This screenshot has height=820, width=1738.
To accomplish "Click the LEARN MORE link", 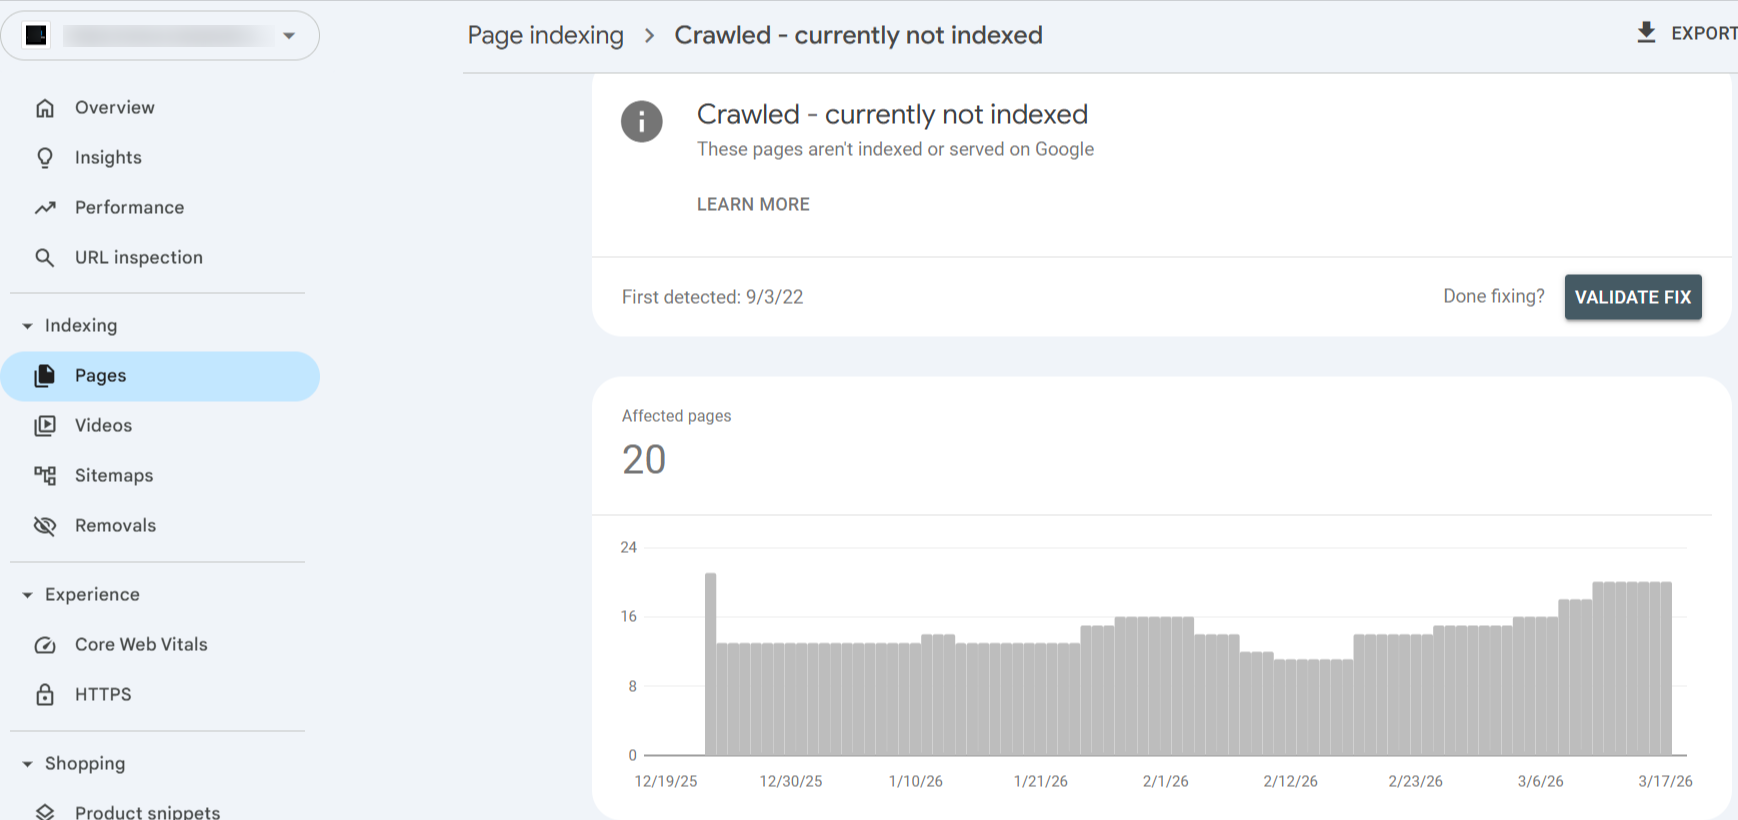I will point(753,204).
